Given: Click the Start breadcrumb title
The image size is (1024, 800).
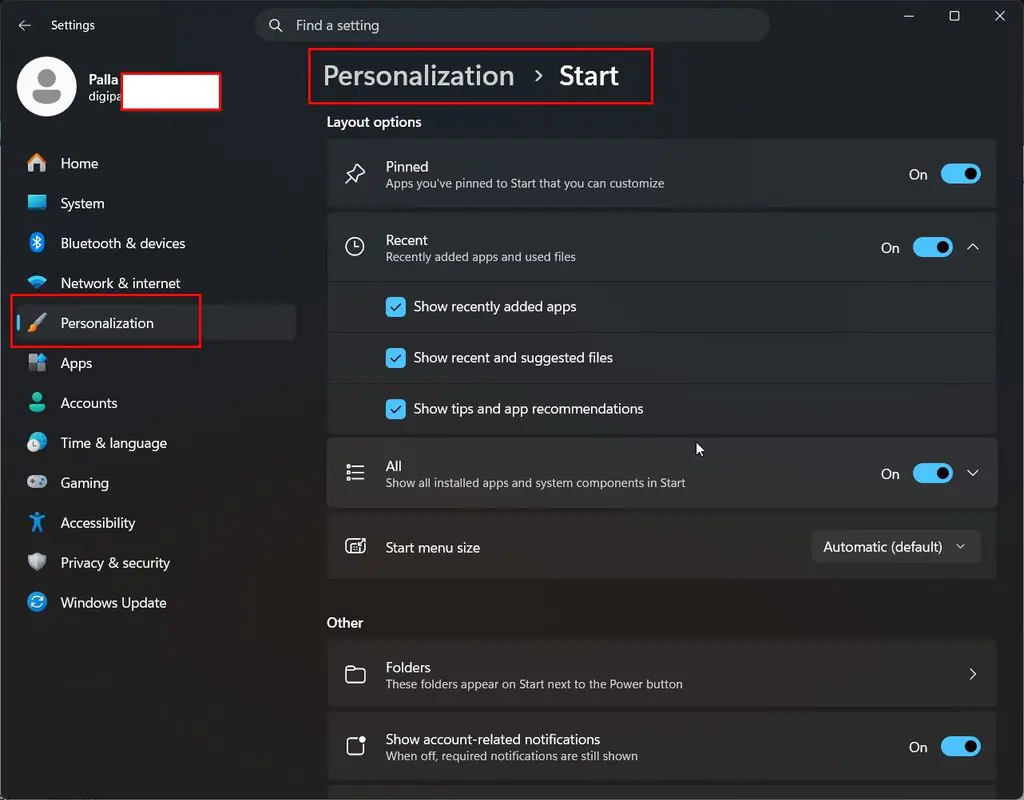Looking at the screenshot, I should tap(588, 76).
